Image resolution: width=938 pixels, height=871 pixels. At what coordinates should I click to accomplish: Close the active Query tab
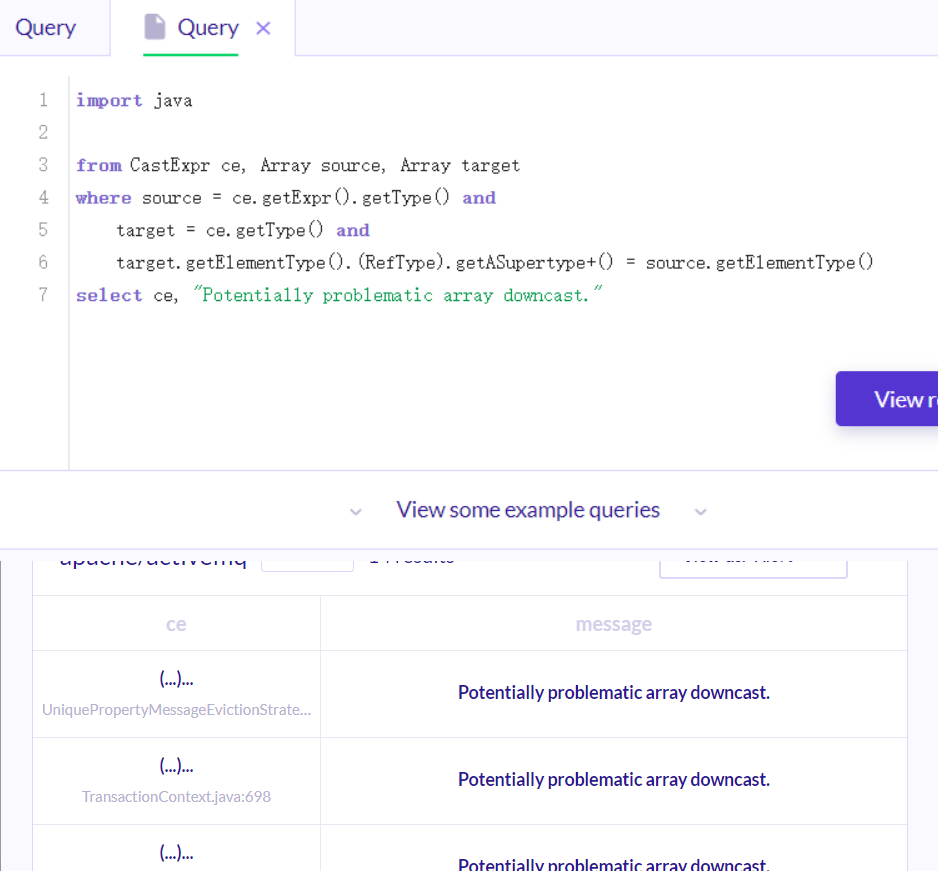coord(263,28)
